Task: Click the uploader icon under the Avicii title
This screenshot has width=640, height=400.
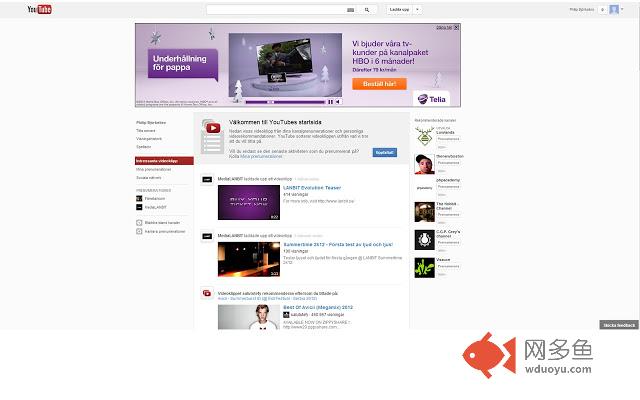Action: point(286,315)
